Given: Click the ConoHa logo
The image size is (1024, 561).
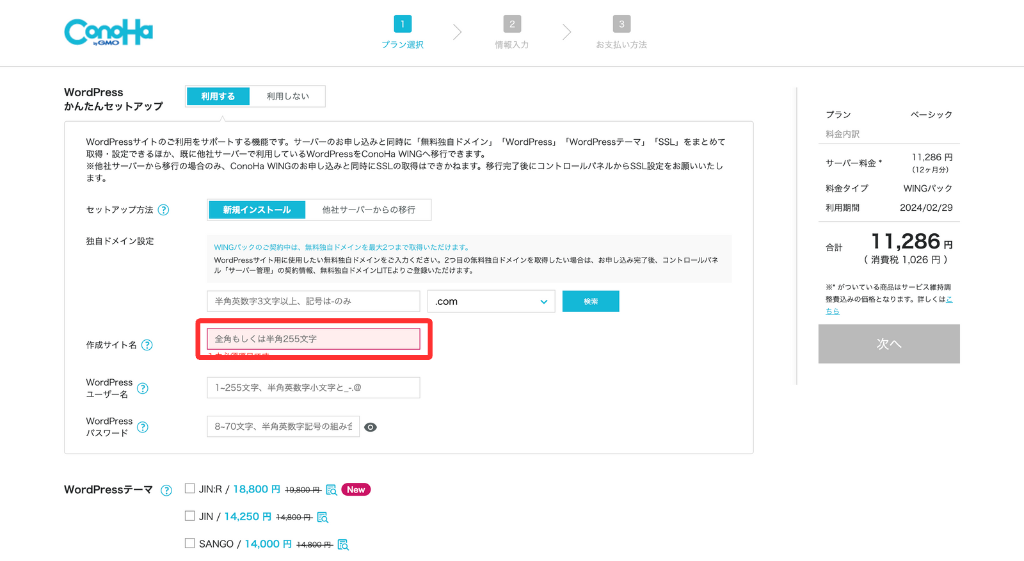Looking at the screenshot, I should (108, 32).
